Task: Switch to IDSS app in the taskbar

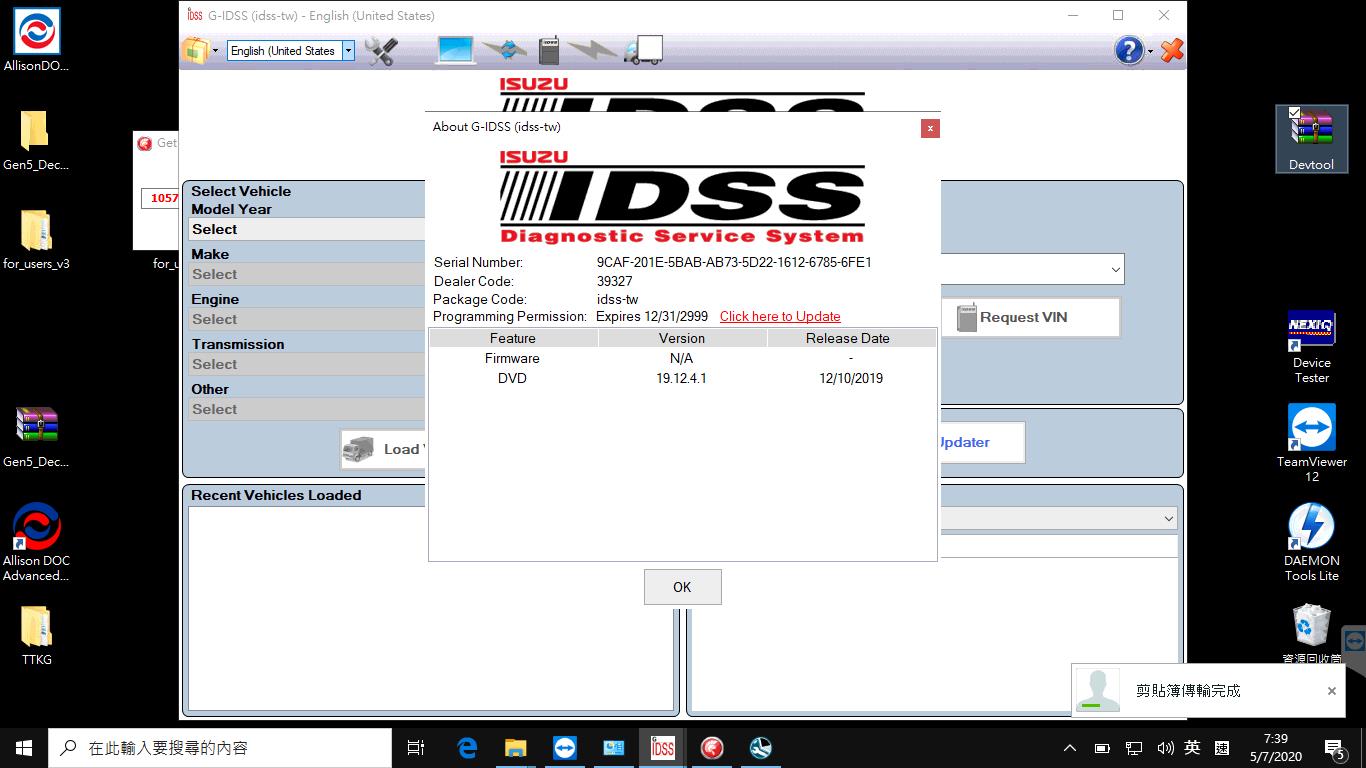Action: click(663, 748)
